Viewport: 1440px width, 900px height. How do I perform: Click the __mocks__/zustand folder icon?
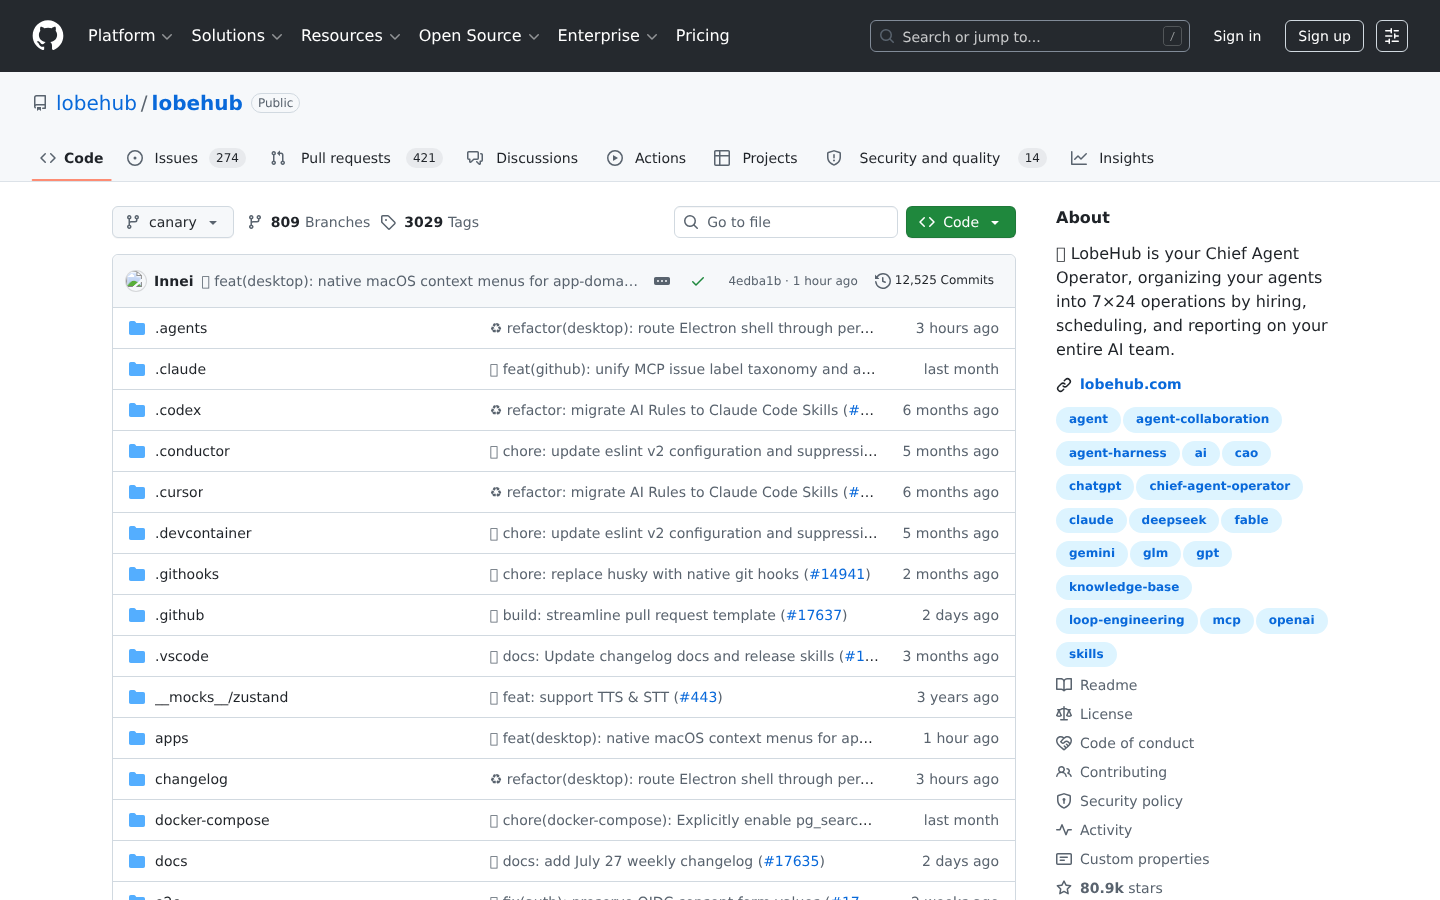click(137, 697)
